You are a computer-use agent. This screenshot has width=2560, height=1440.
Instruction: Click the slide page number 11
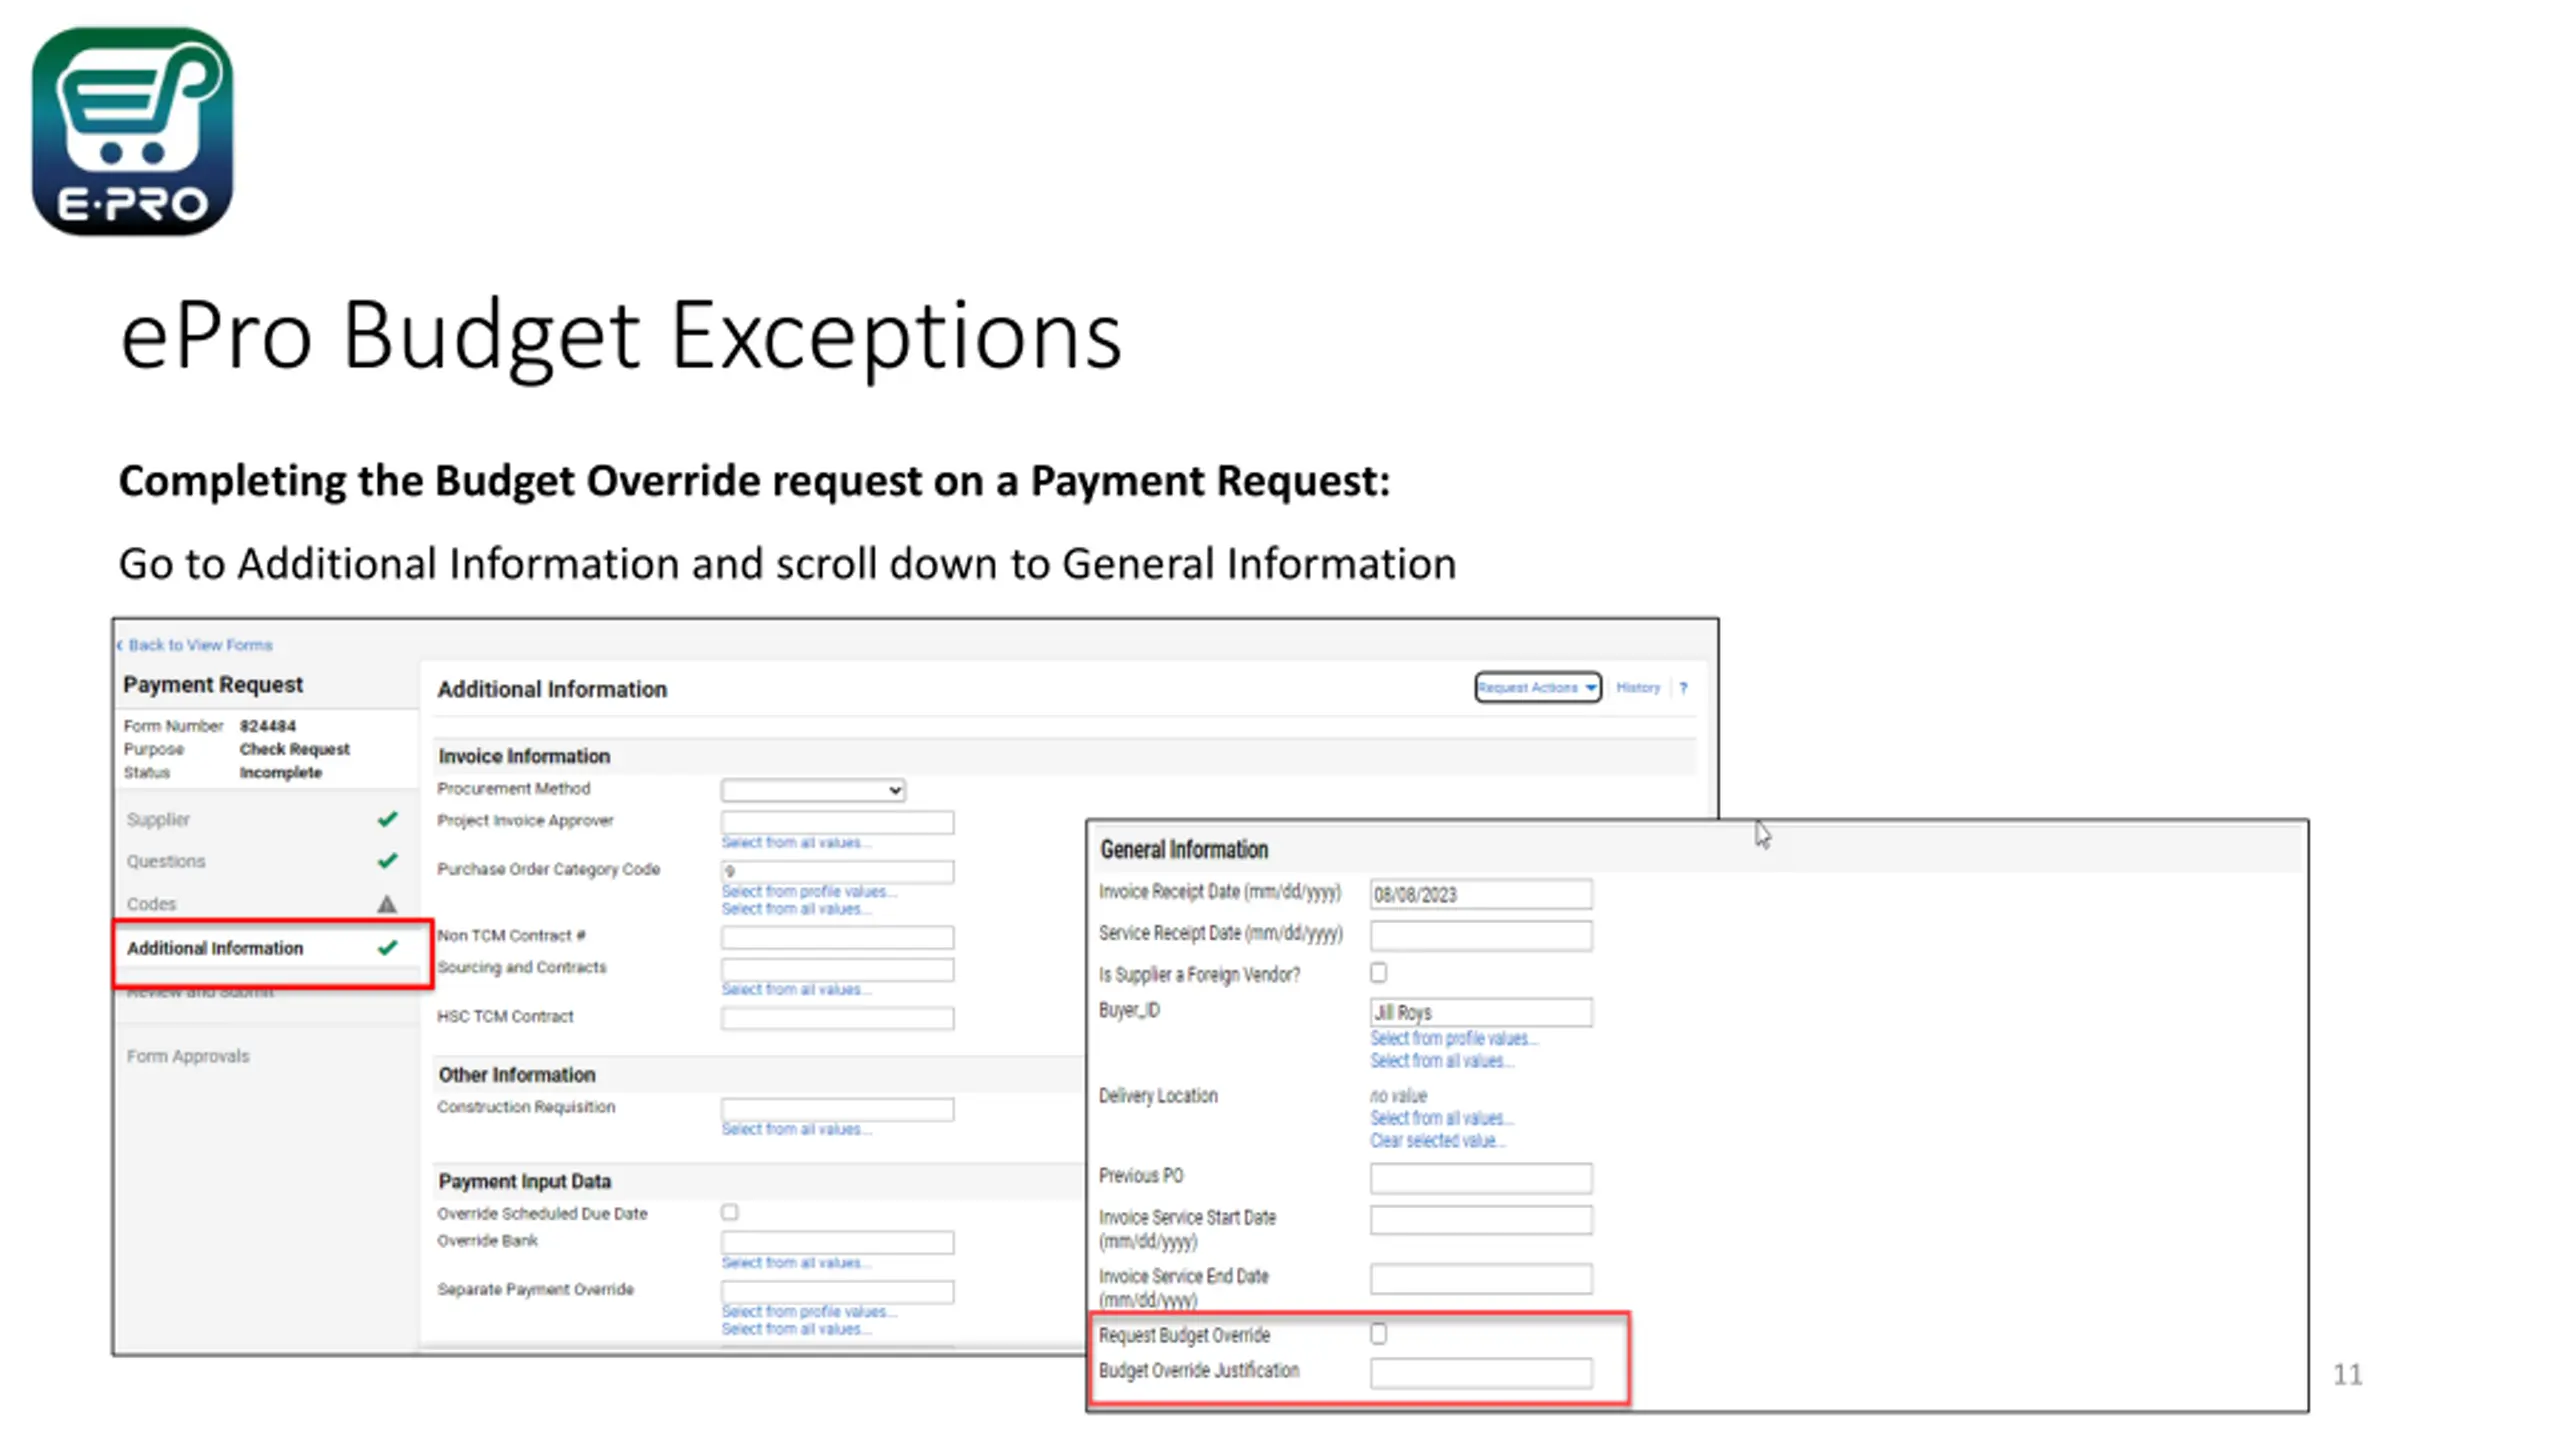(2348, 1375)
